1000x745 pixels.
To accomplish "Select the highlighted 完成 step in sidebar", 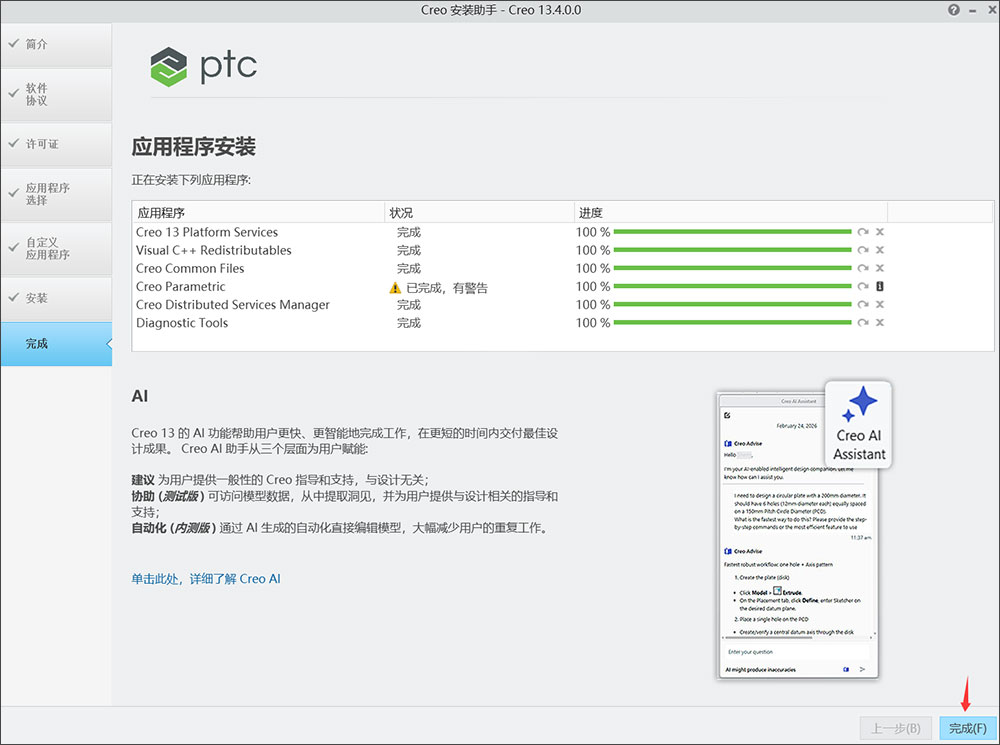I will point(56,344).
